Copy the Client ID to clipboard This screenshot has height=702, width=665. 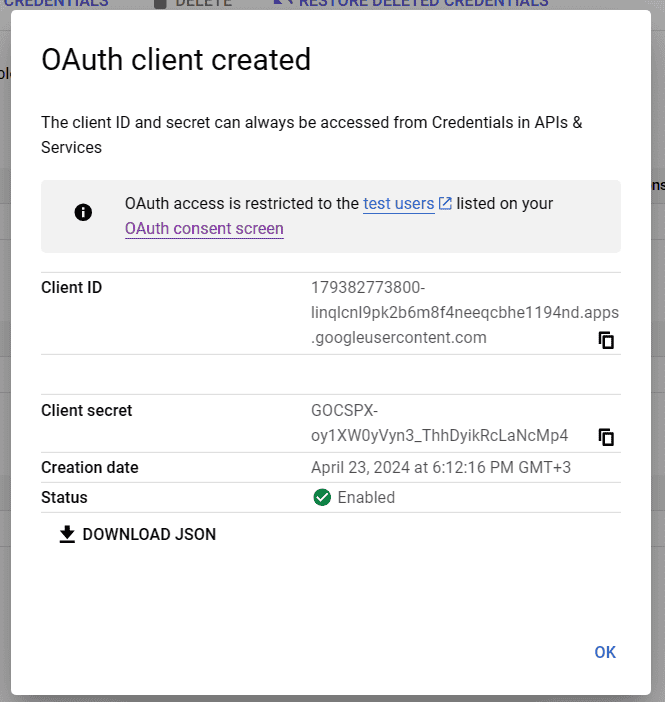point(606,340)
